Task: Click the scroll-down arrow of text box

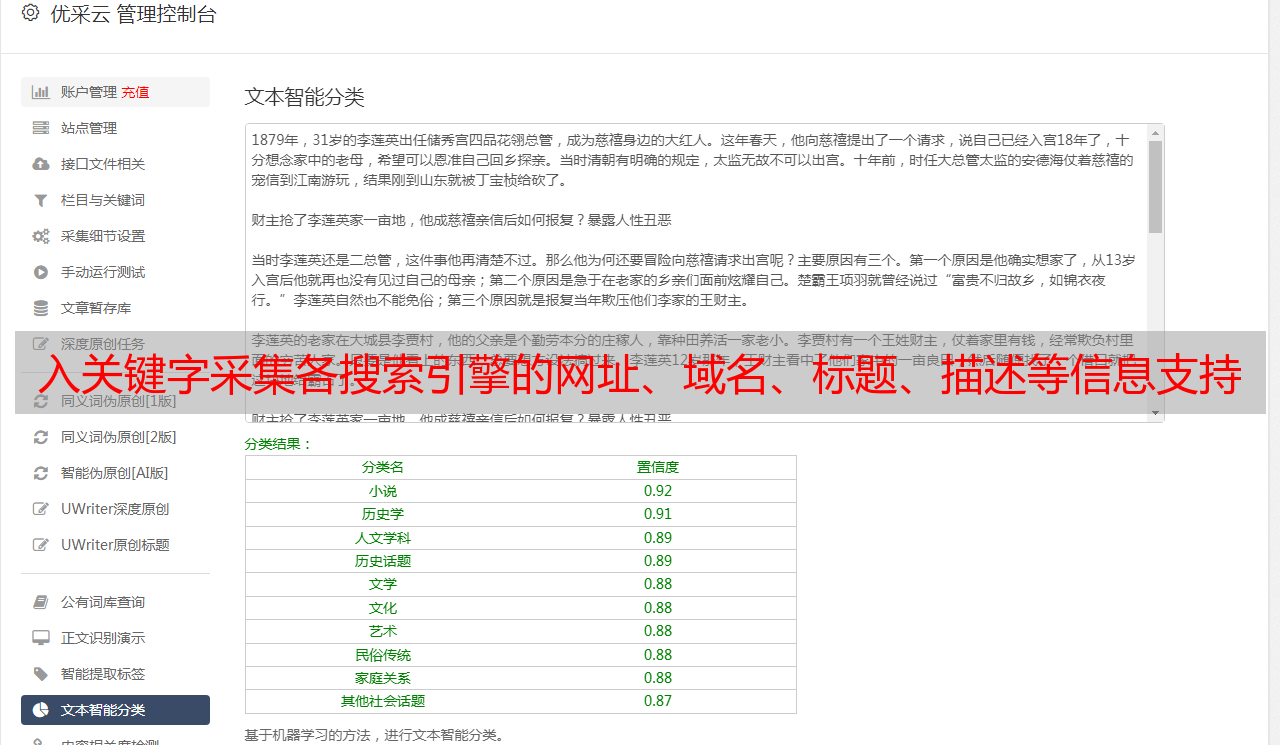Action: click(1156, 413)
